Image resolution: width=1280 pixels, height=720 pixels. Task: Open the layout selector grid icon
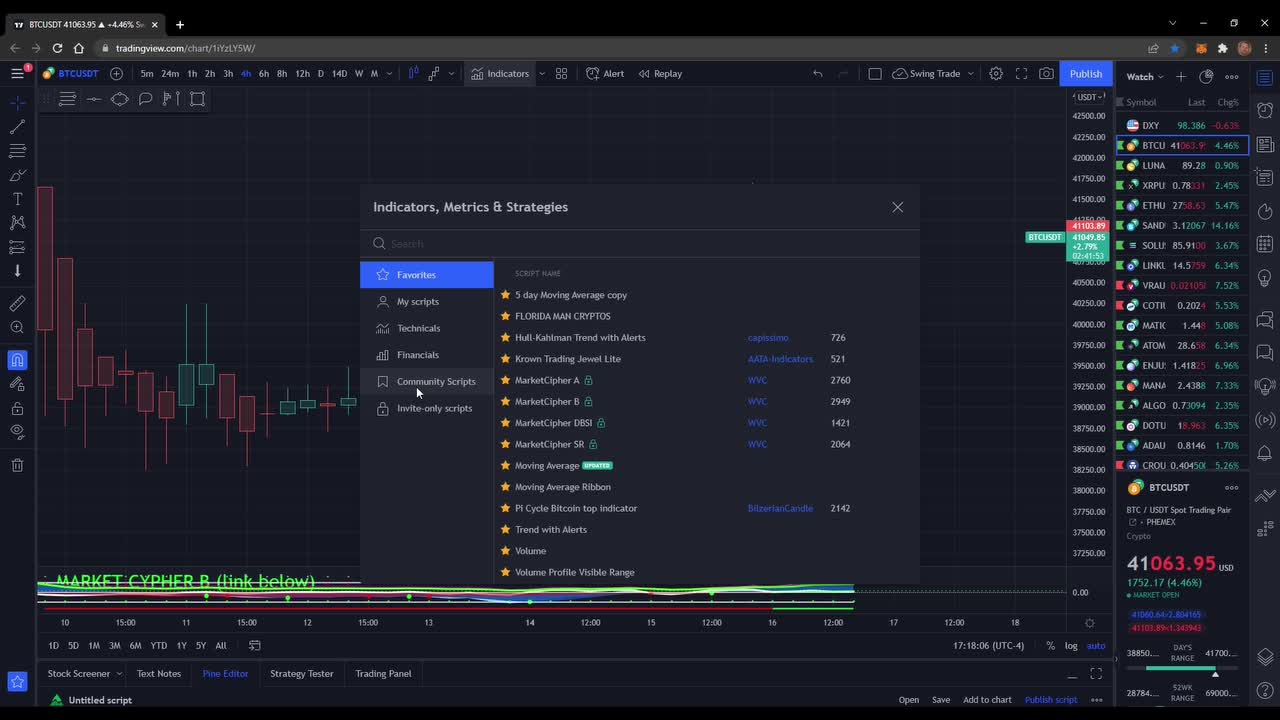pos(561,73)
